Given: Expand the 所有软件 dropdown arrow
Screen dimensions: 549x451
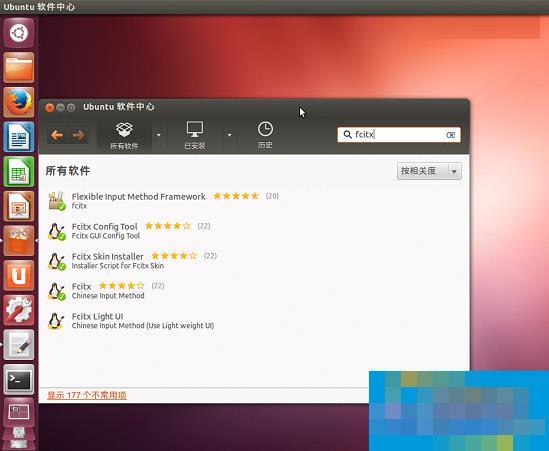Looking at the screenshot, I should [x=159, y=135].
